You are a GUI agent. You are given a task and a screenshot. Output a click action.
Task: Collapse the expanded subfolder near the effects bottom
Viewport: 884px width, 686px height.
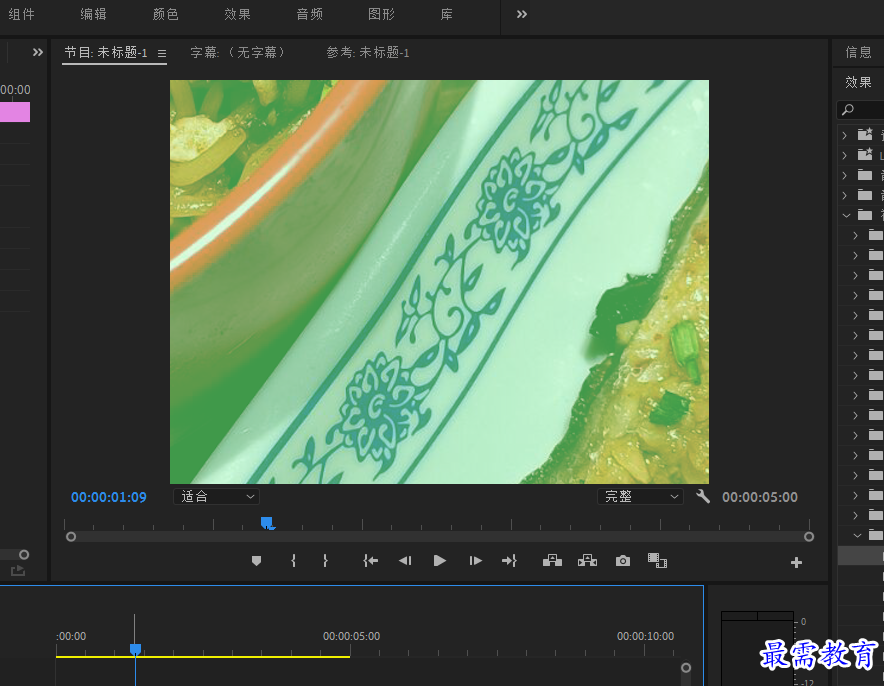tap(858, 535)
